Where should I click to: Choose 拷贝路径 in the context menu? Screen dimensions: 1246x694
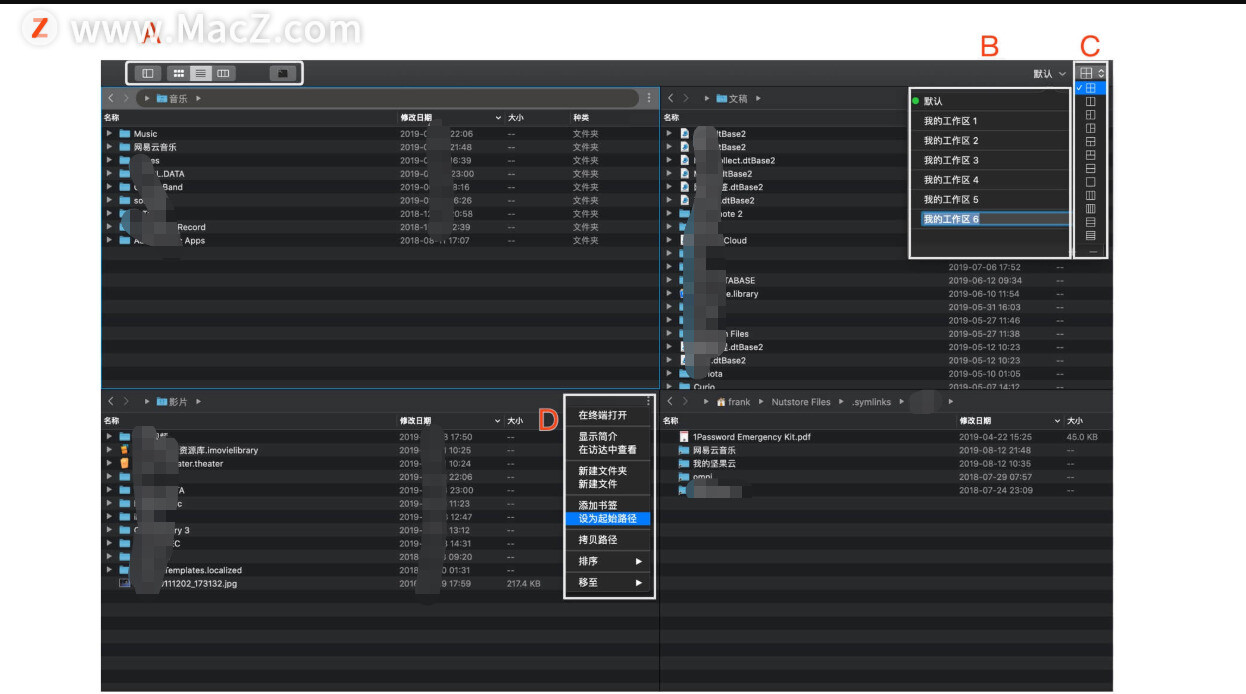[598, 540]
